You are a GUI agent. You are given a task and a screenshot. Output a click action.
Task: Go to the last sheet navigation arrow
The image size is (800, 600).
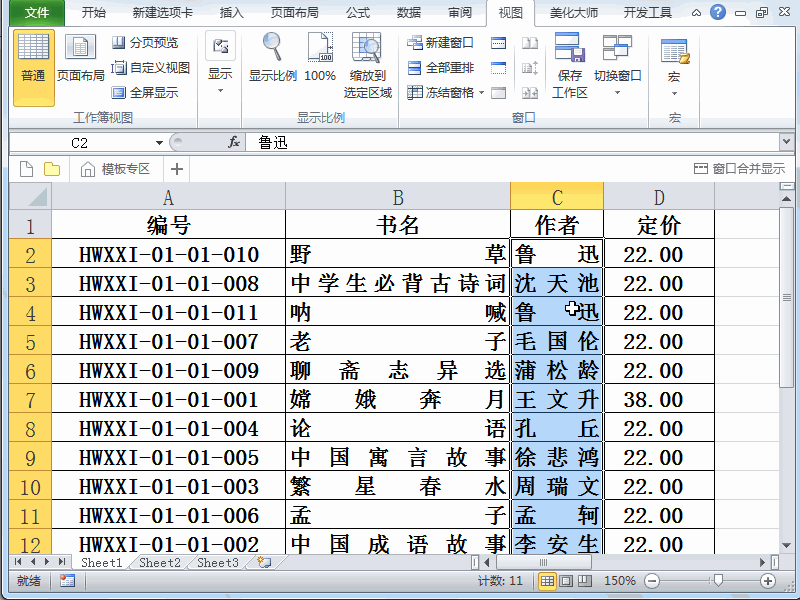pyautogui.click(x=62, y=562)
